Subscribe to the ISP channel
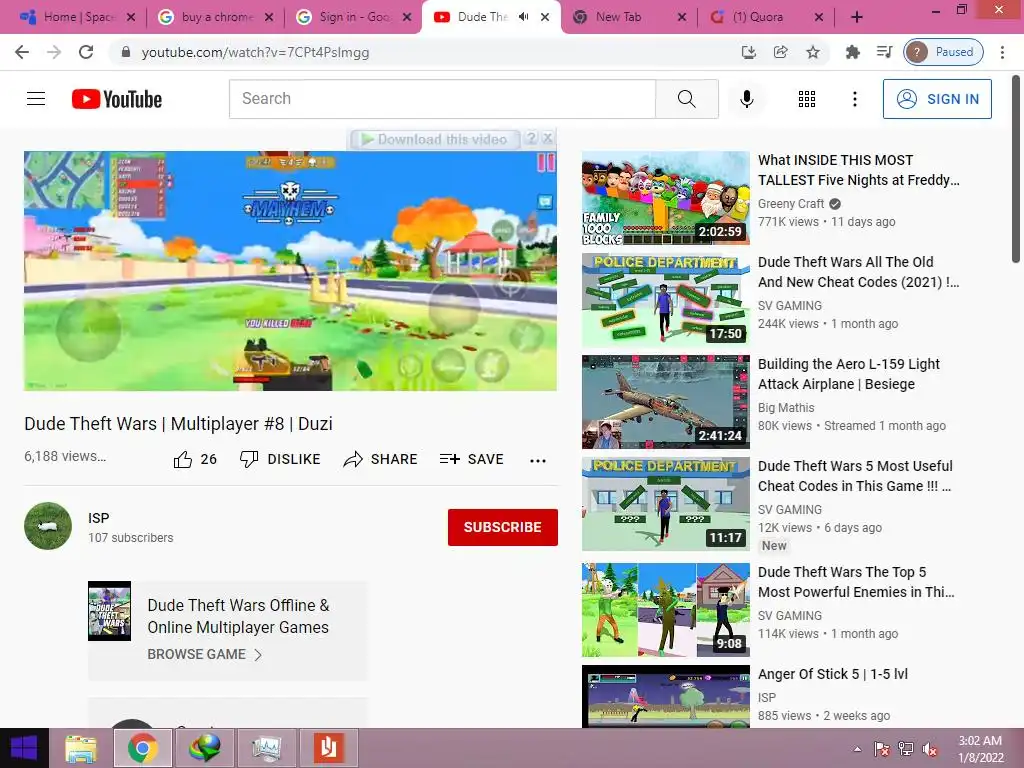1024x768 pixels. tap(502, 527)
